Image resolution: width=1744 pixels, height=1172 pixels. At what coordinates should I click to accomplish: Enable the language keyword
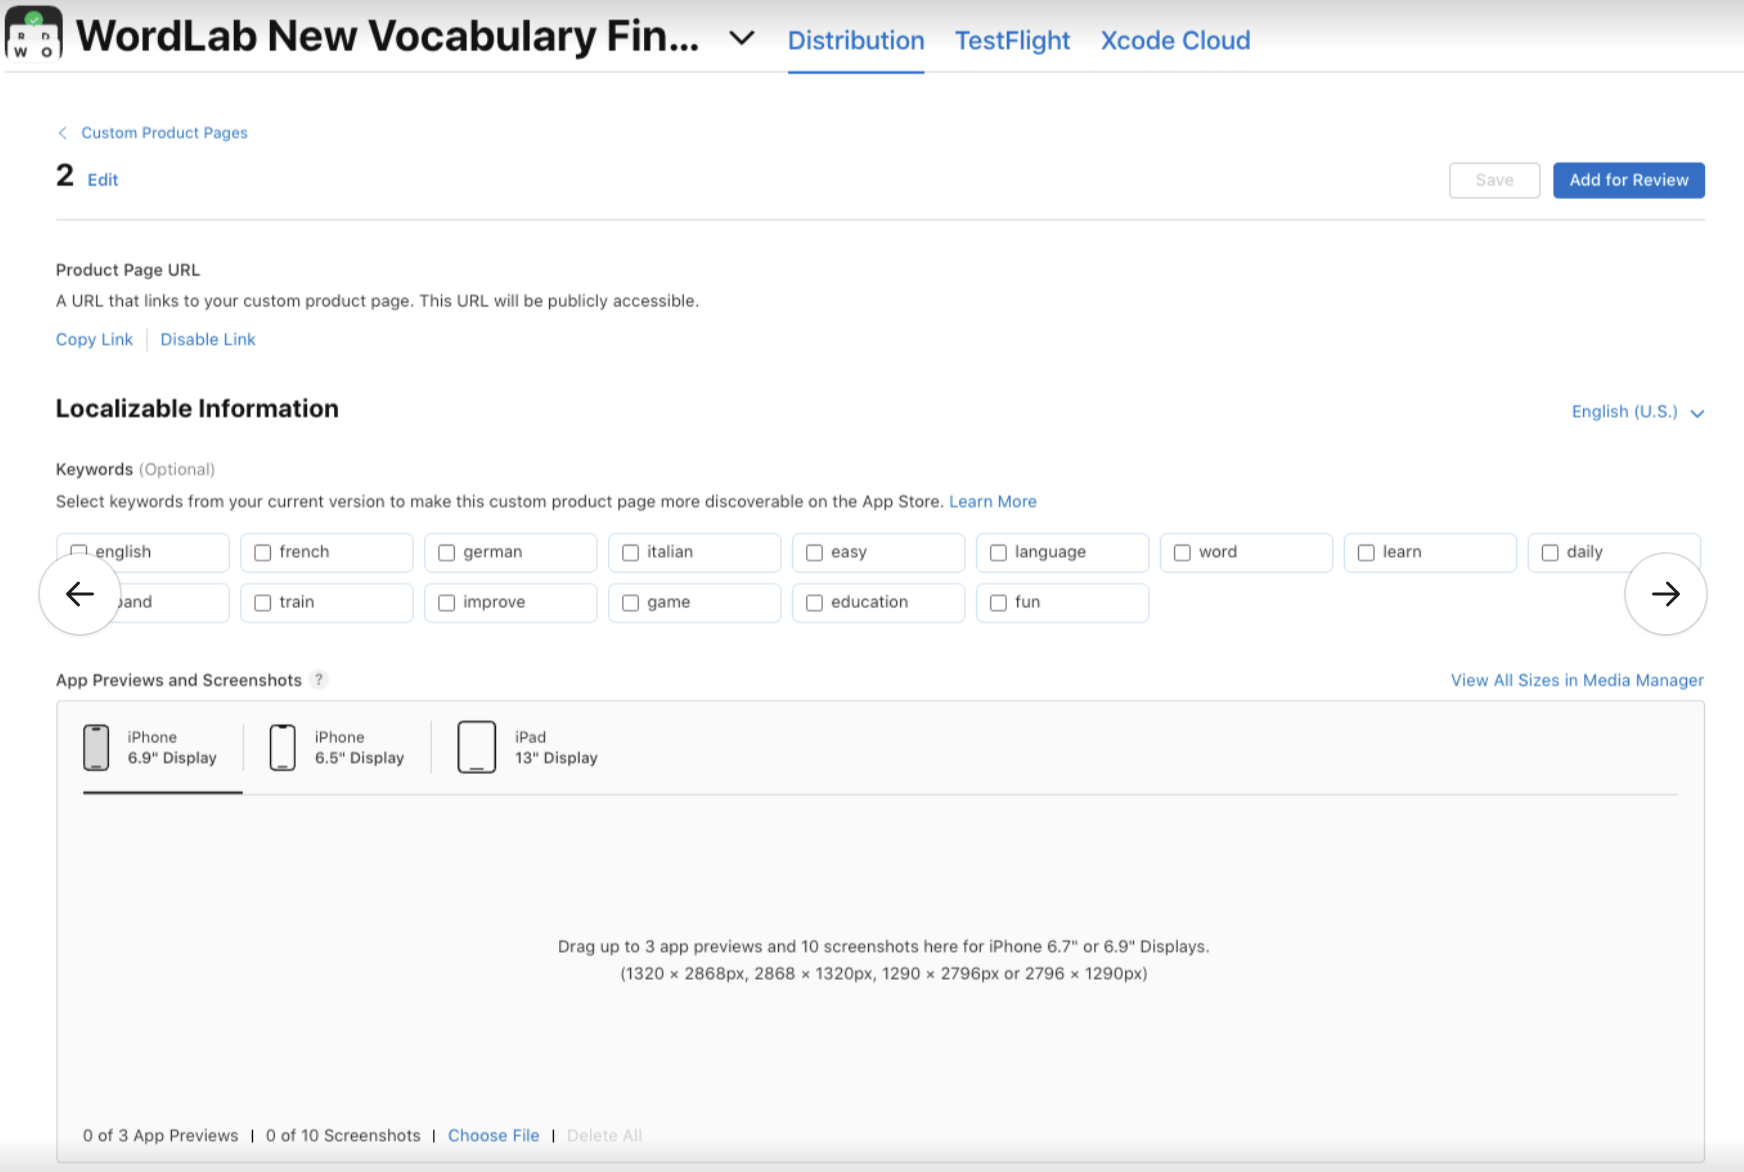998,552
